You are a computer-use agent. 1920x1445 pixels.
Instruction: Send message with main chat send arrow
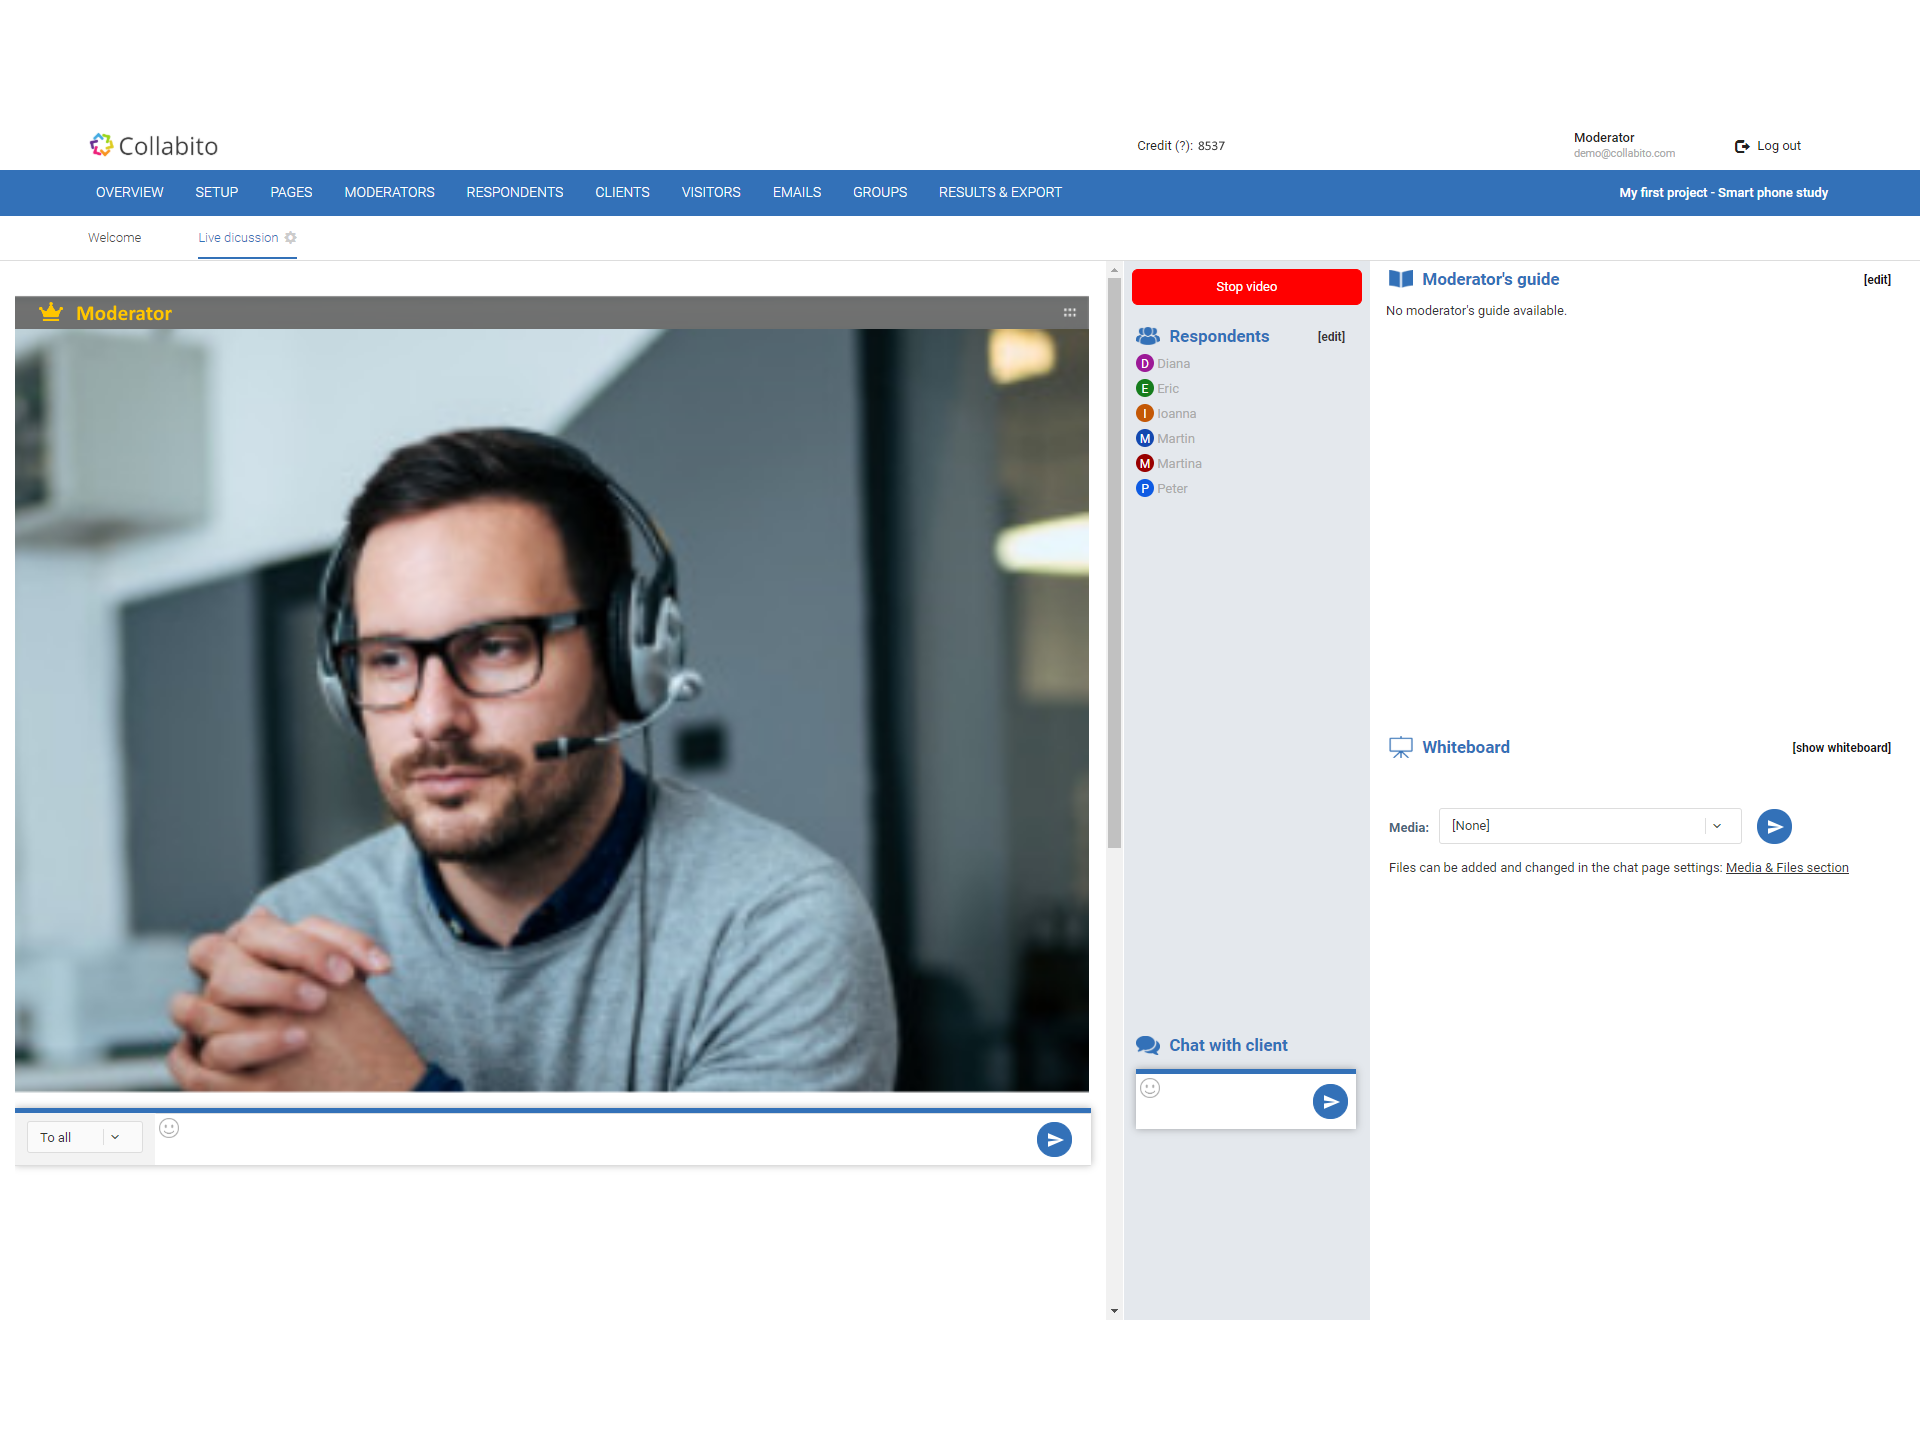coord(1054,1139)
